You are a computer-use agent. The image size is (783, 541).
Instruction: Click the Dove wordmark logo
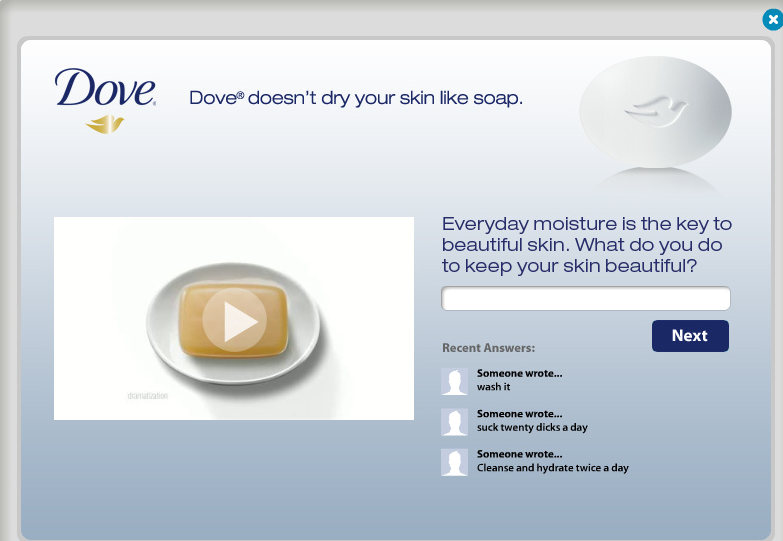tap(105, 89)
